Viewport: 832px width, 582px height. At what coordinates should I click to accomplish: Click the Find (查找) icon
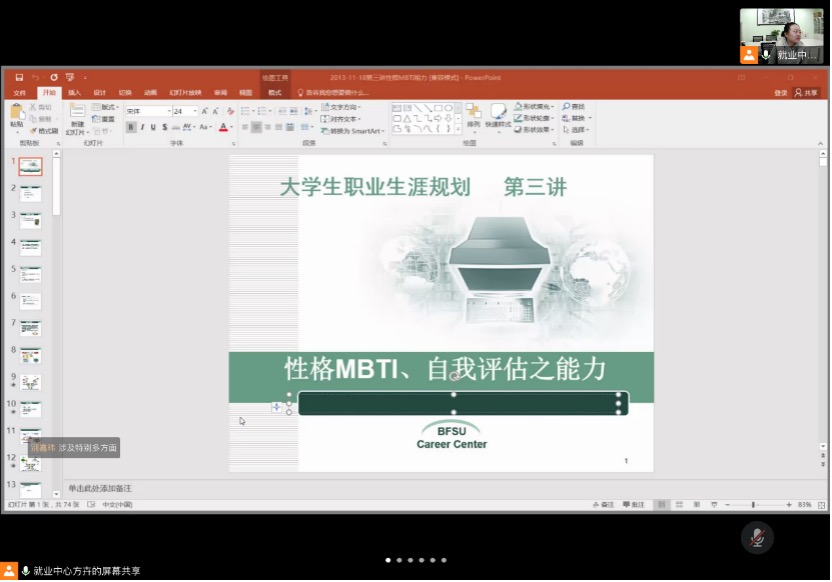[573, 106]
